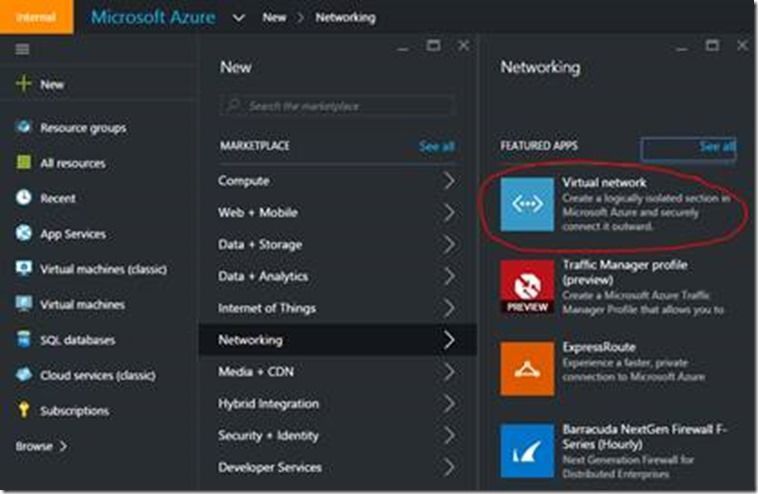Click See all next to FEATURED APPS
Viewport: 758px width, 494px height.
717,146
